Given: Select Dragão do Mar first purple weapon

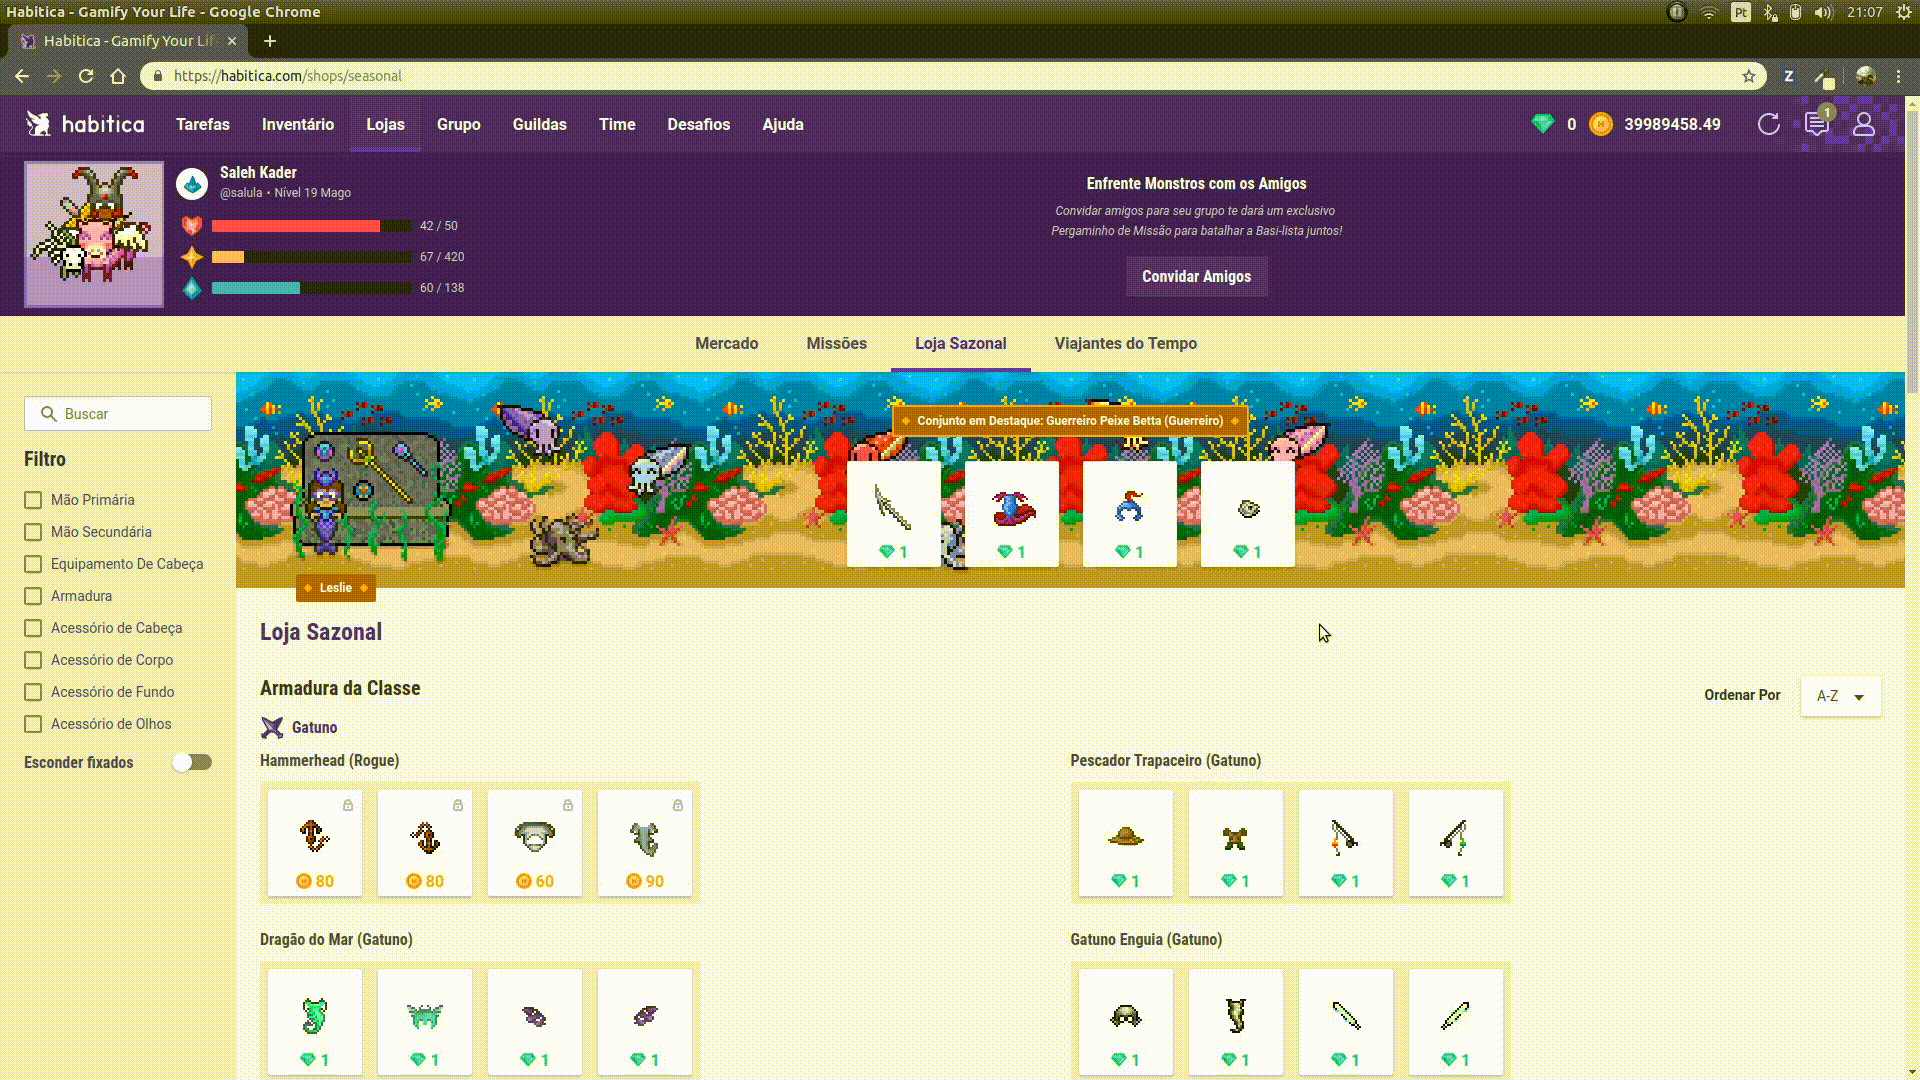Looking at the screenshot, I should pos(535,1022).
